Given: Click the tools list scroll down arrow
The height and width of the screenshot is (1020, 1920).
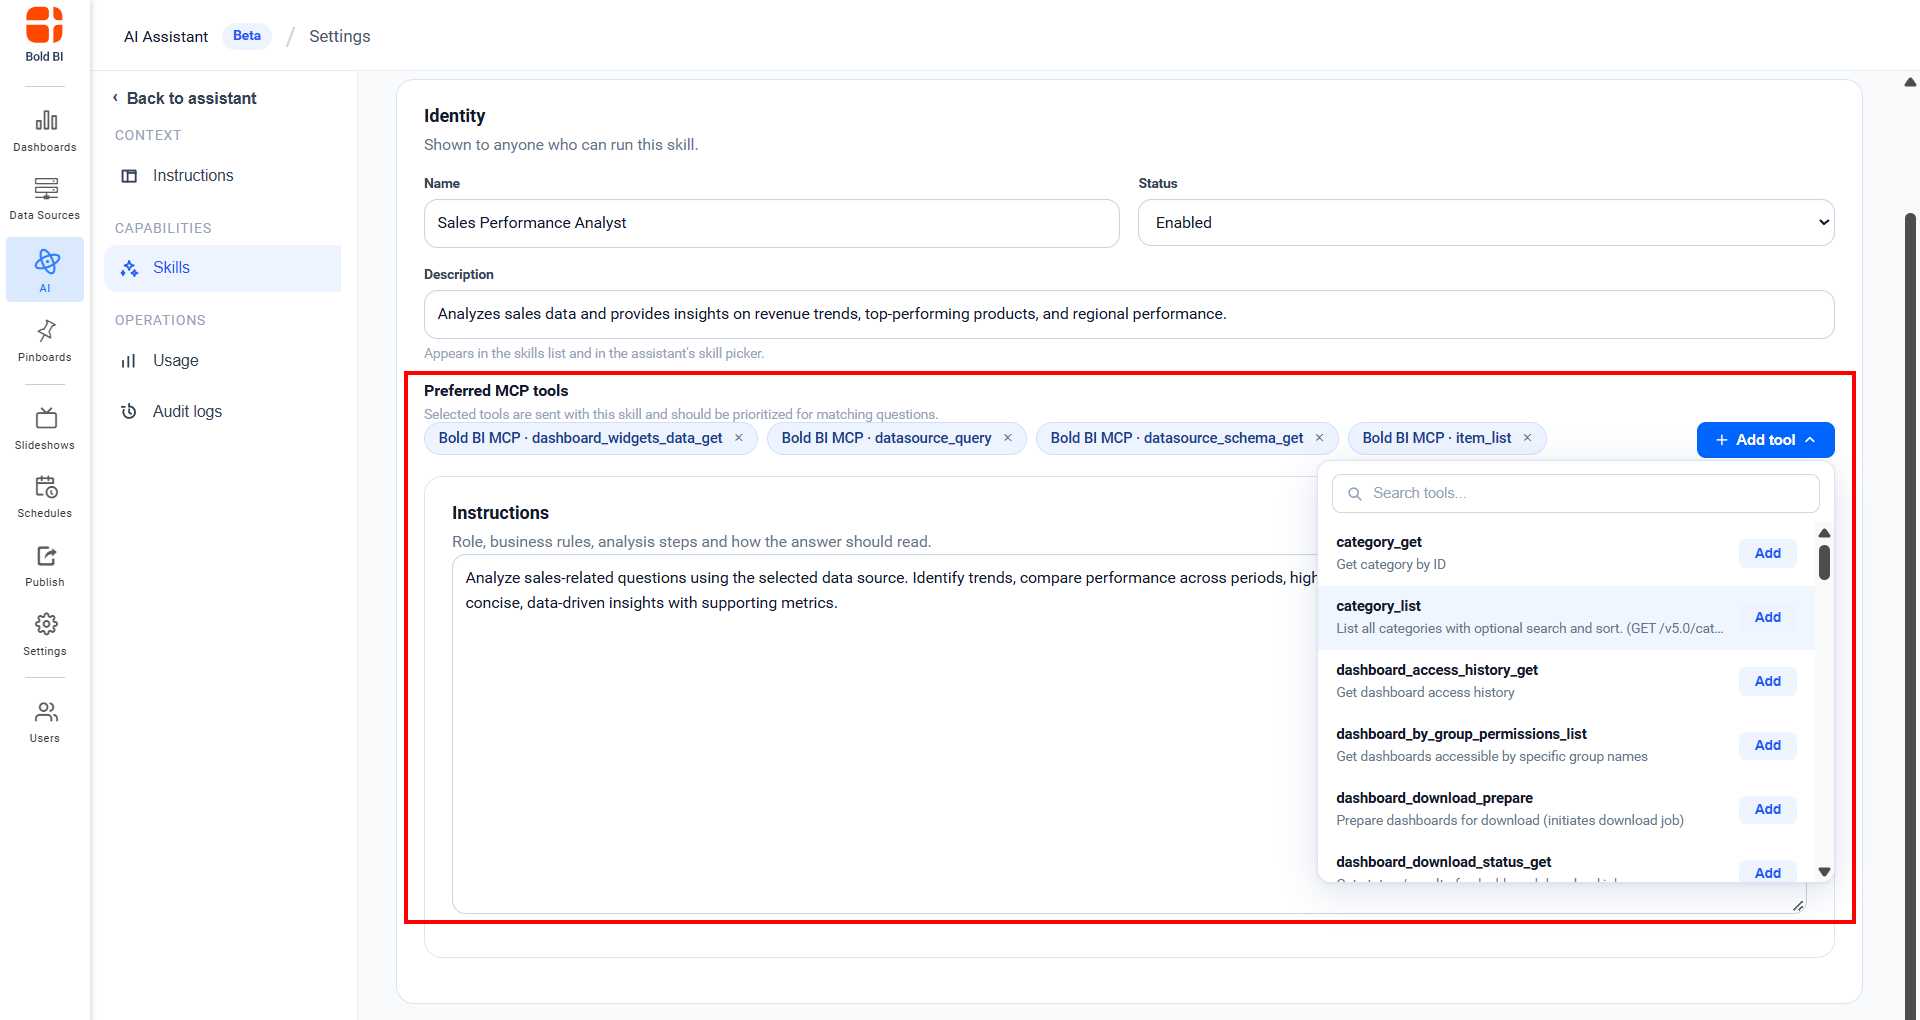Looking at the screenshot, I should click(x=1824, y=872).
